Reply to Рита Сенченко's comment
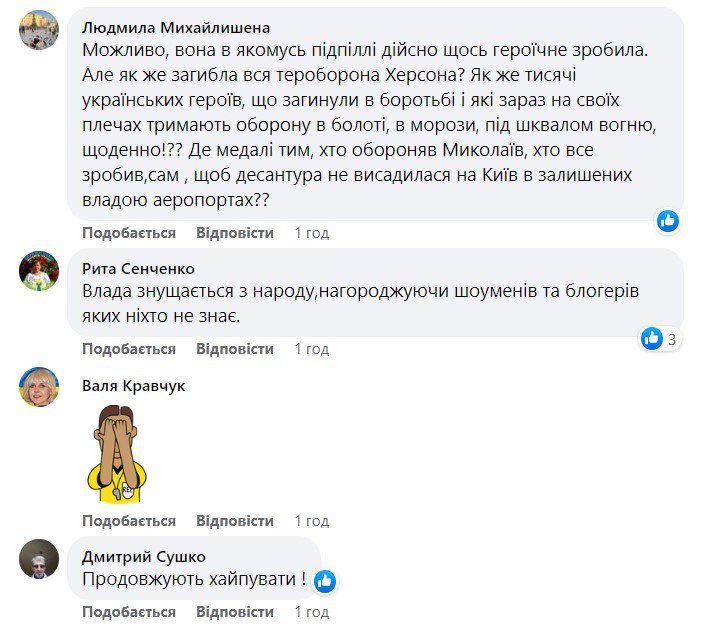 tap(235, 349)
